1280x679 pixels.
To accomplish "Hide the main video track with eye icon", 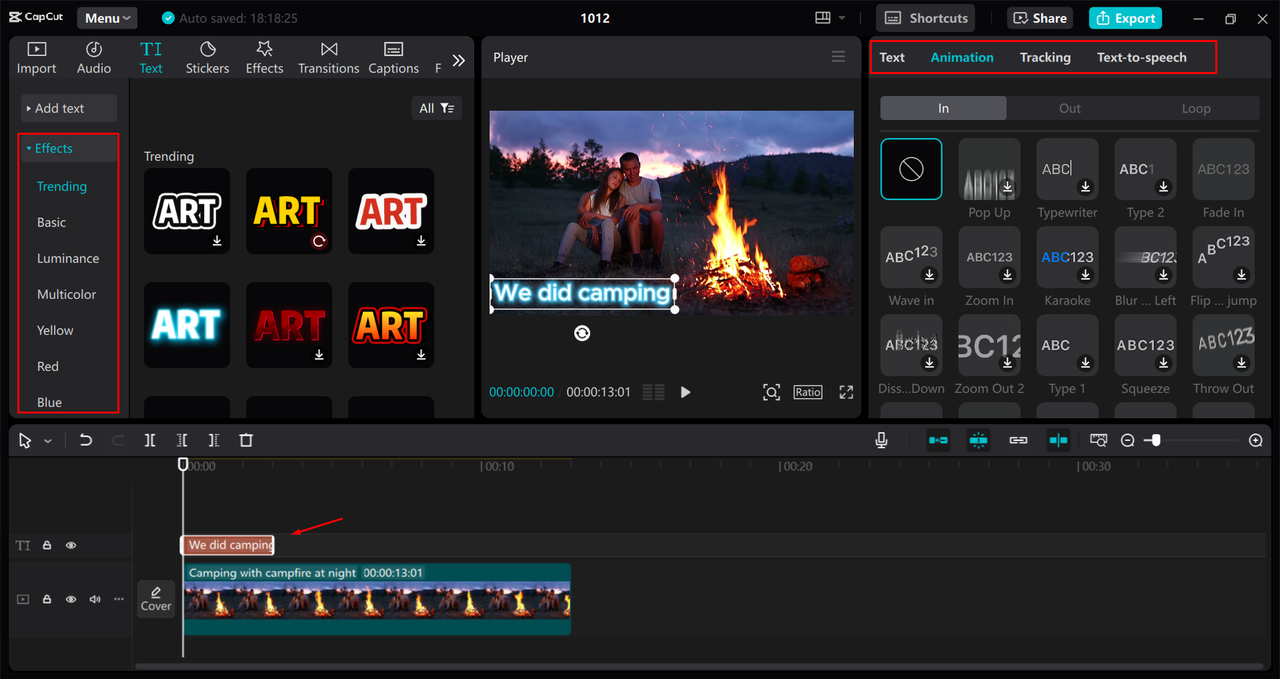I will [x=71, y=599].
